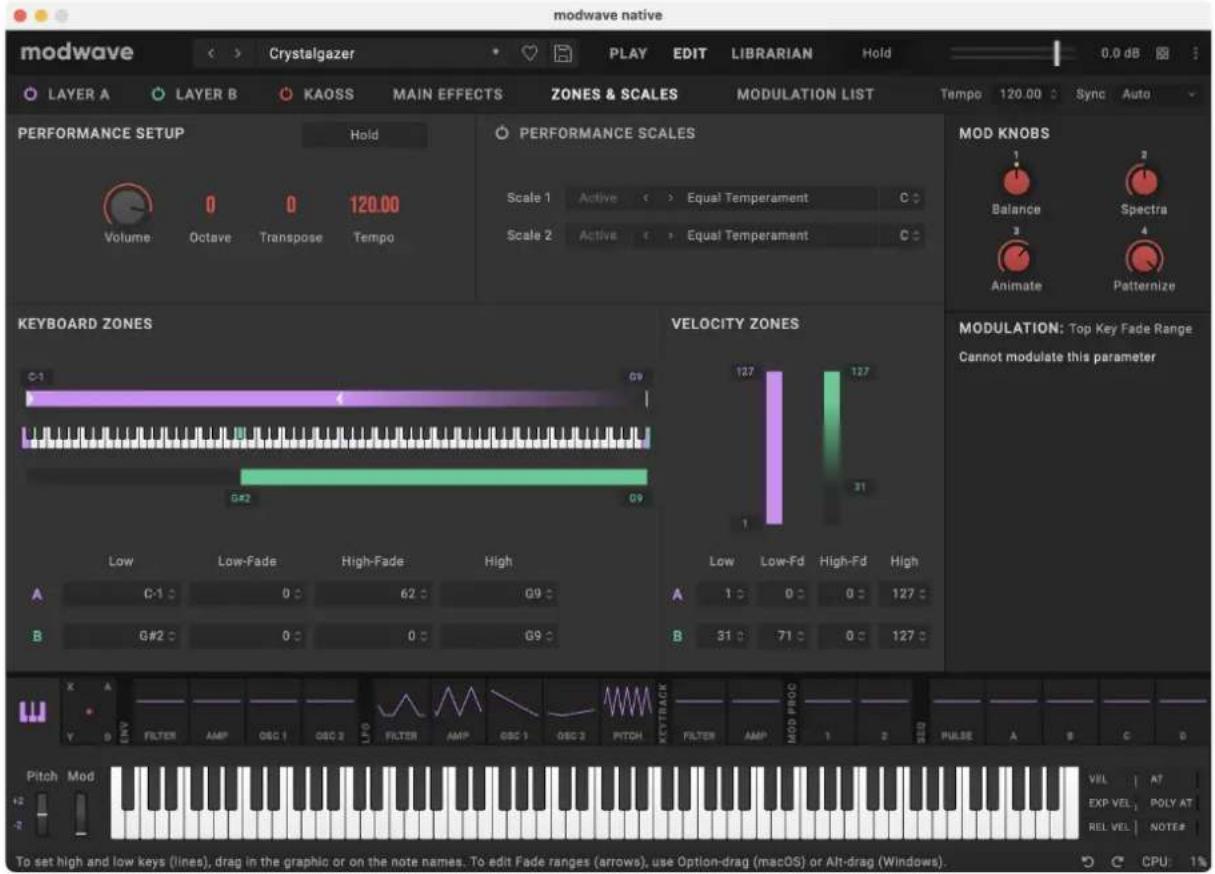This screenshot has width=1215, height=874.
Task: Click the Volume knob
Action: (x=127, y=207)
